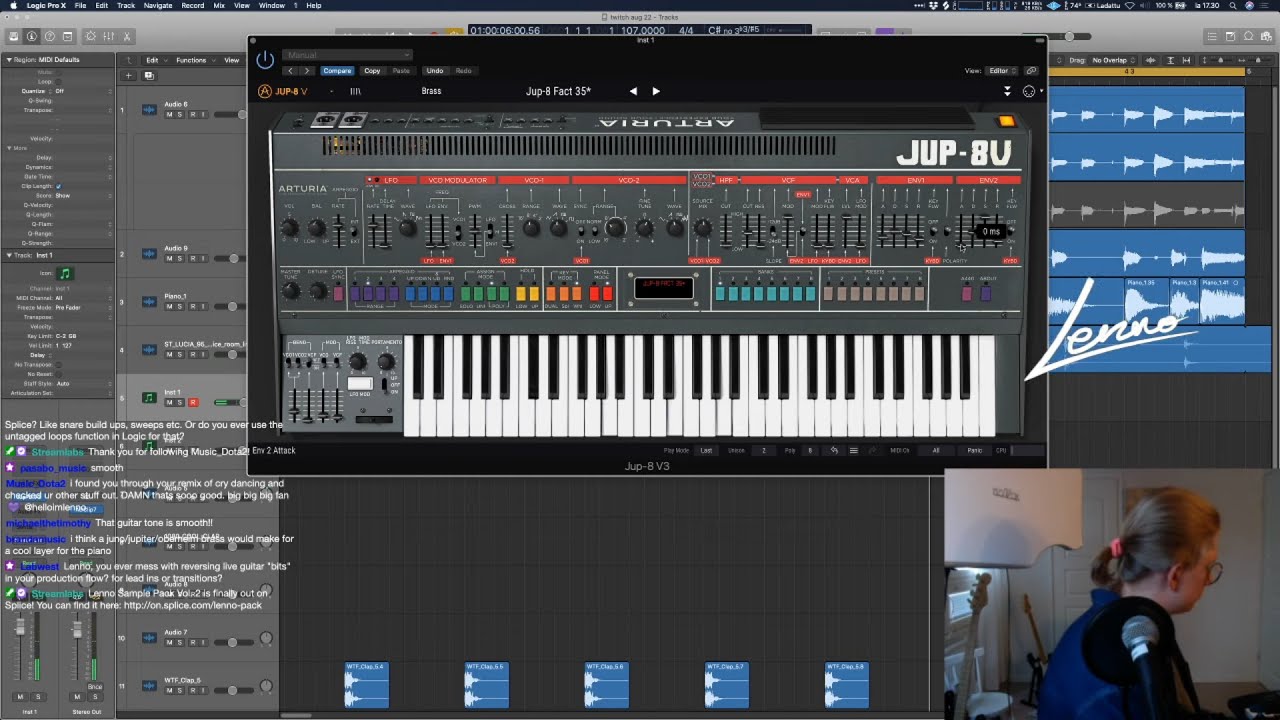
Task: Open advanced panel double-arrow icon in JUP-8 V
Action: pos(1007,91)
